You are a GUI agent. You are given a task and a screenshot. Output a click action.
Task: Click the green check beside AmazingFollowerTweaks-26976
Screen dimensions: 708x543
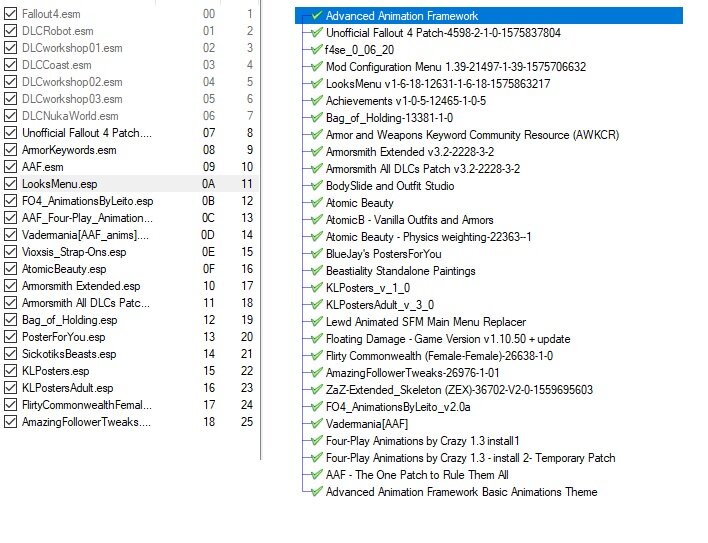[x=317, y=373]
